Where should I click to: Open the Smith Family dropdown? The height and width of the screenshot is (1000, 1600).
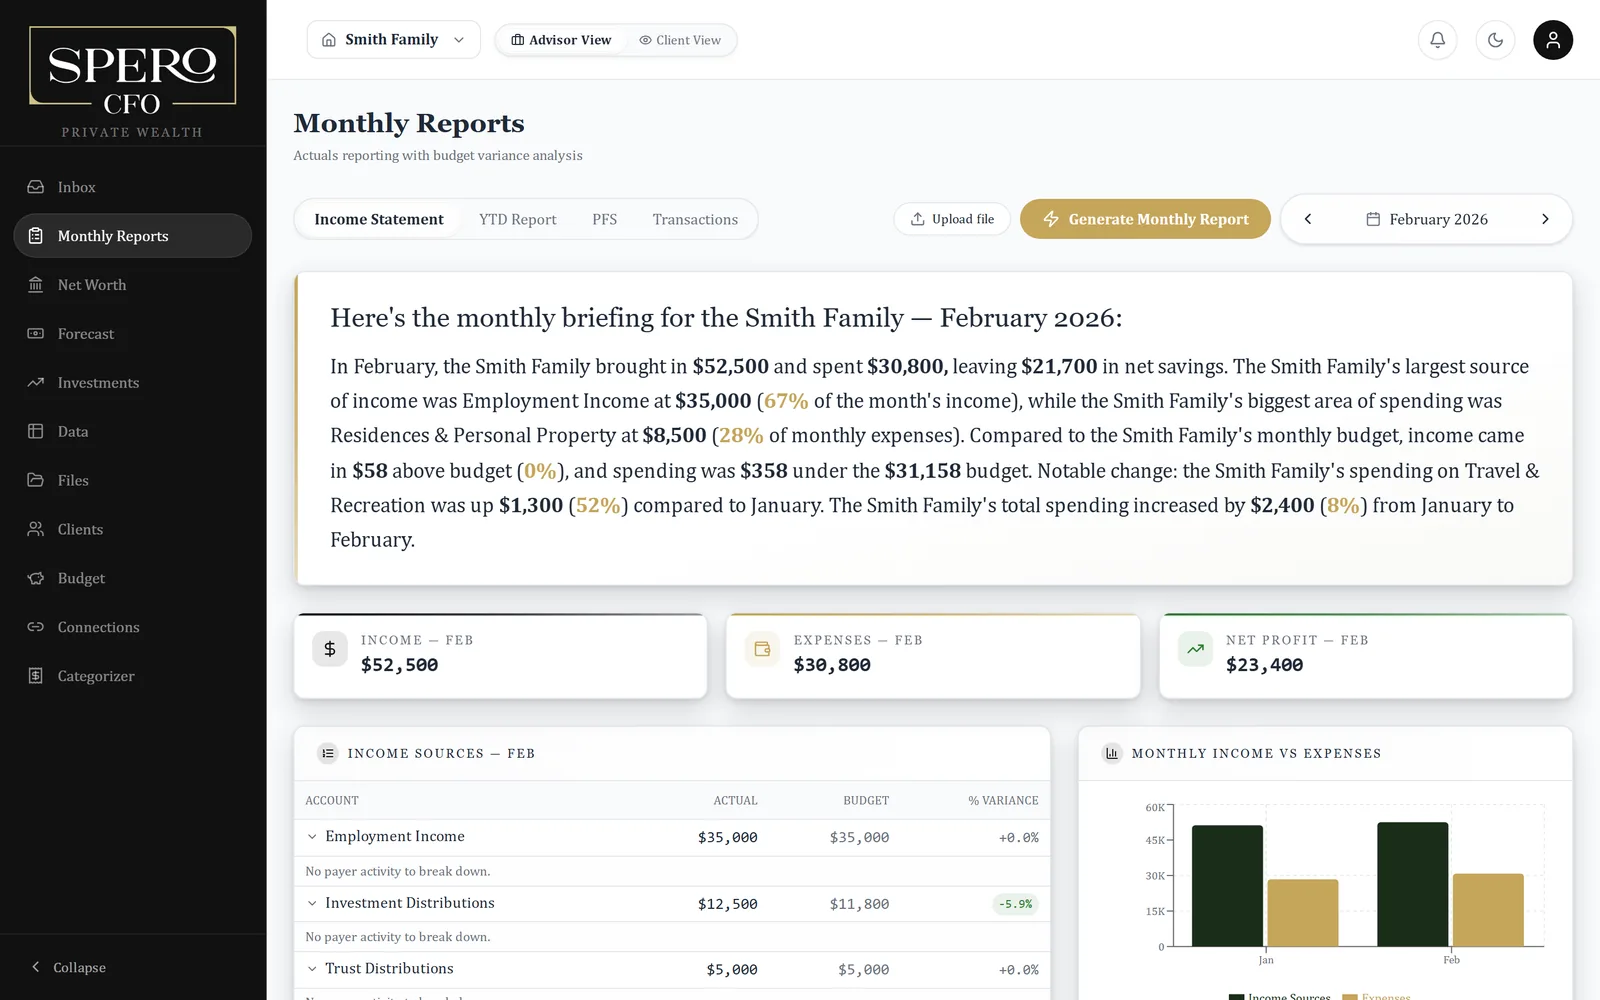pos(394,40)
